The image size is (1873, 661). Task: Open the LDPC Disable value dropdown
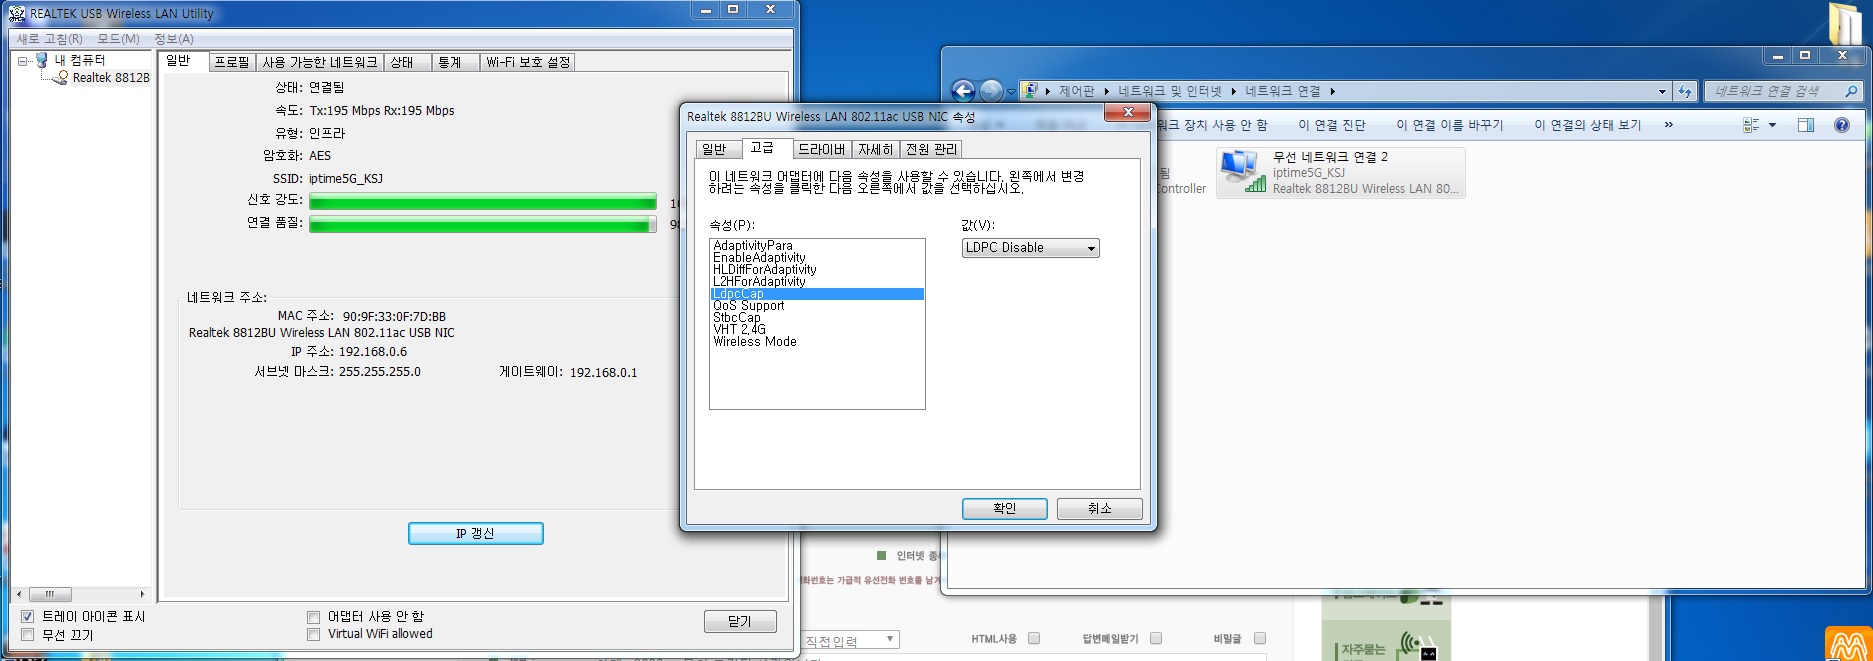[x=1030, y=248]
